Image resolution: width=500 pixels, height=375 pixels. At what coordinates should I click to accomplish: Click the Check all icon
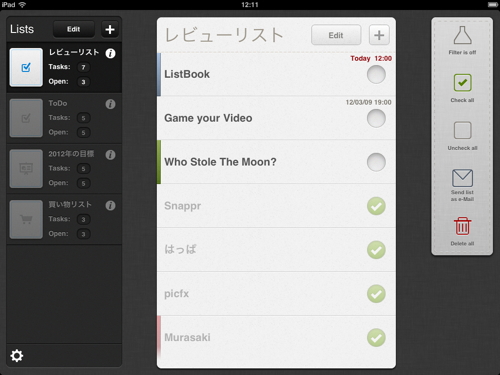(462, 83)
